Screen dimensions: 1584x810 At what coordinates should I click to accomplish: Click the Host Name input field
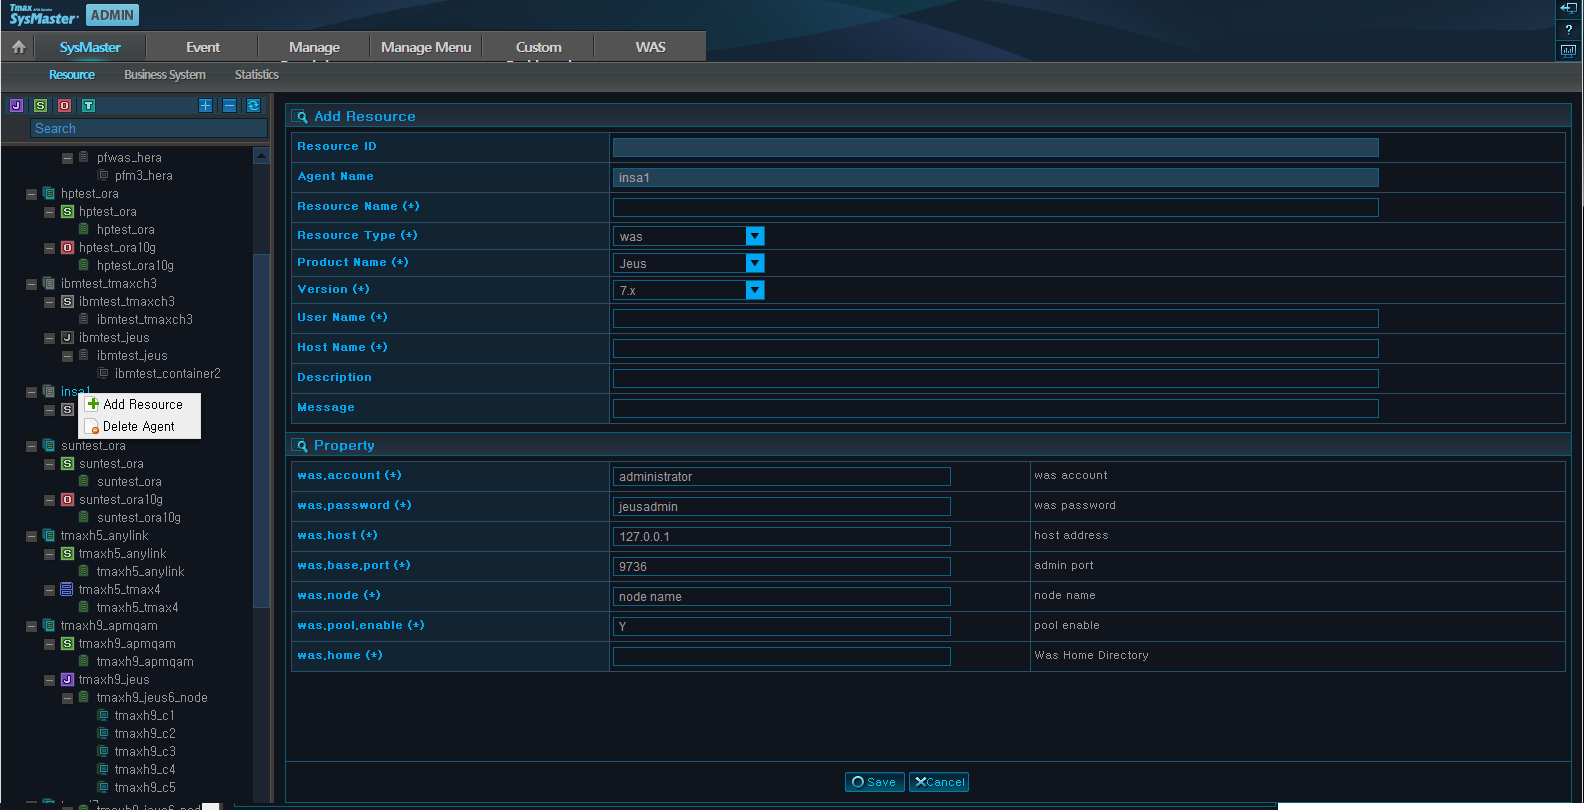click(x=995, y=348)
